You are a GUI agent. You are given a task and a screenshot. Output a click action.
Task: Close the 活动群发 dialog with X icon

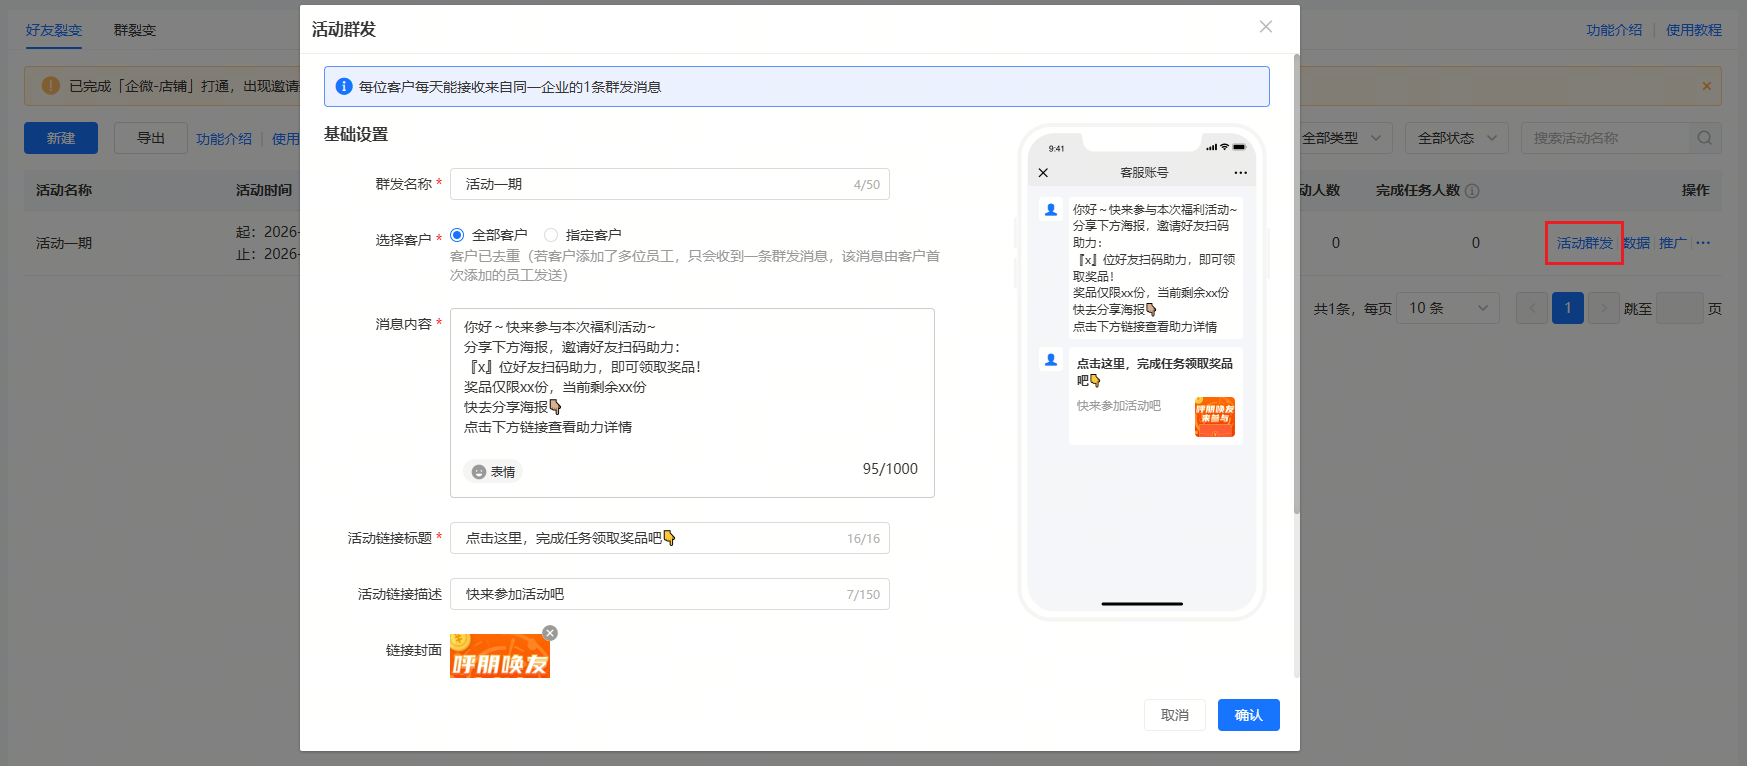coord(1266,27)
